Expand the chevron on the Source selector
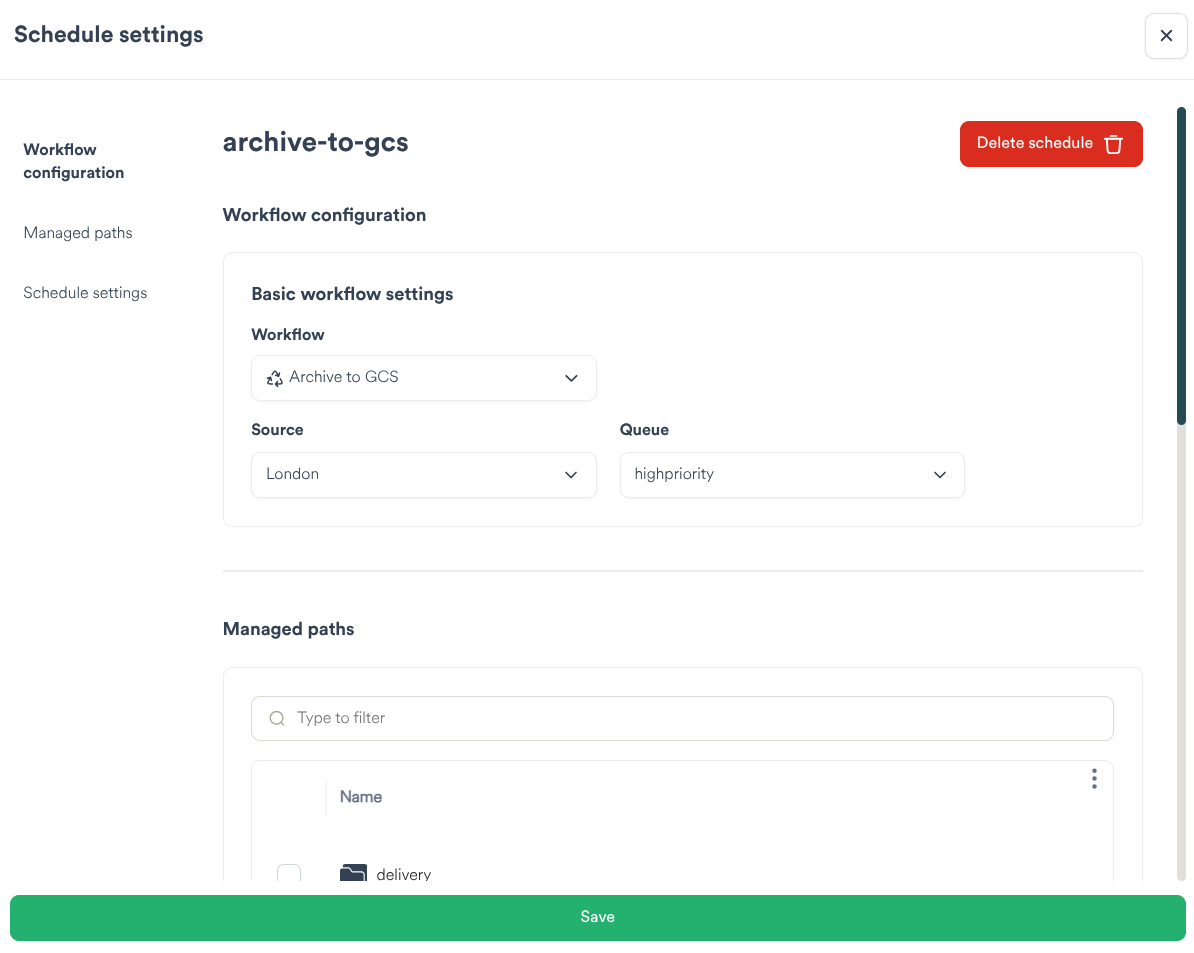 (571, 474)
